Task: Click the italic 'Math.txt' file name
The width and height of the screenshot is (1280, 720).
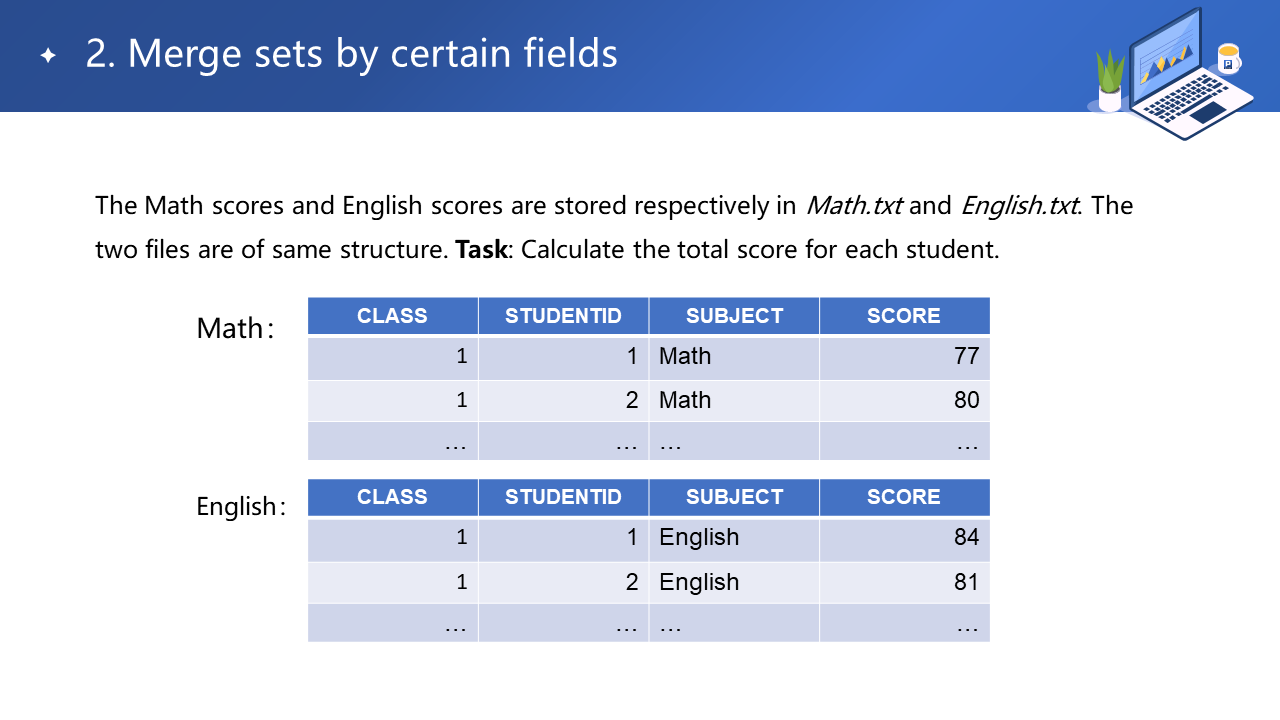Action: click(854, 206)
